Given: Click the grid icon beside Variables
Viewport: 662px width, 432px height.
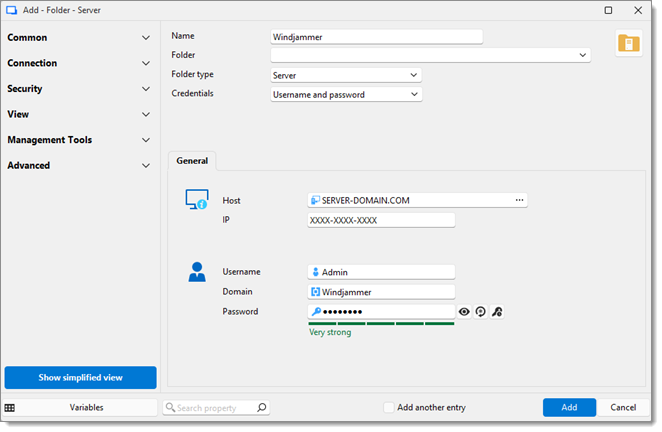Looking at the screenshot, I should [x=10, y=408].
